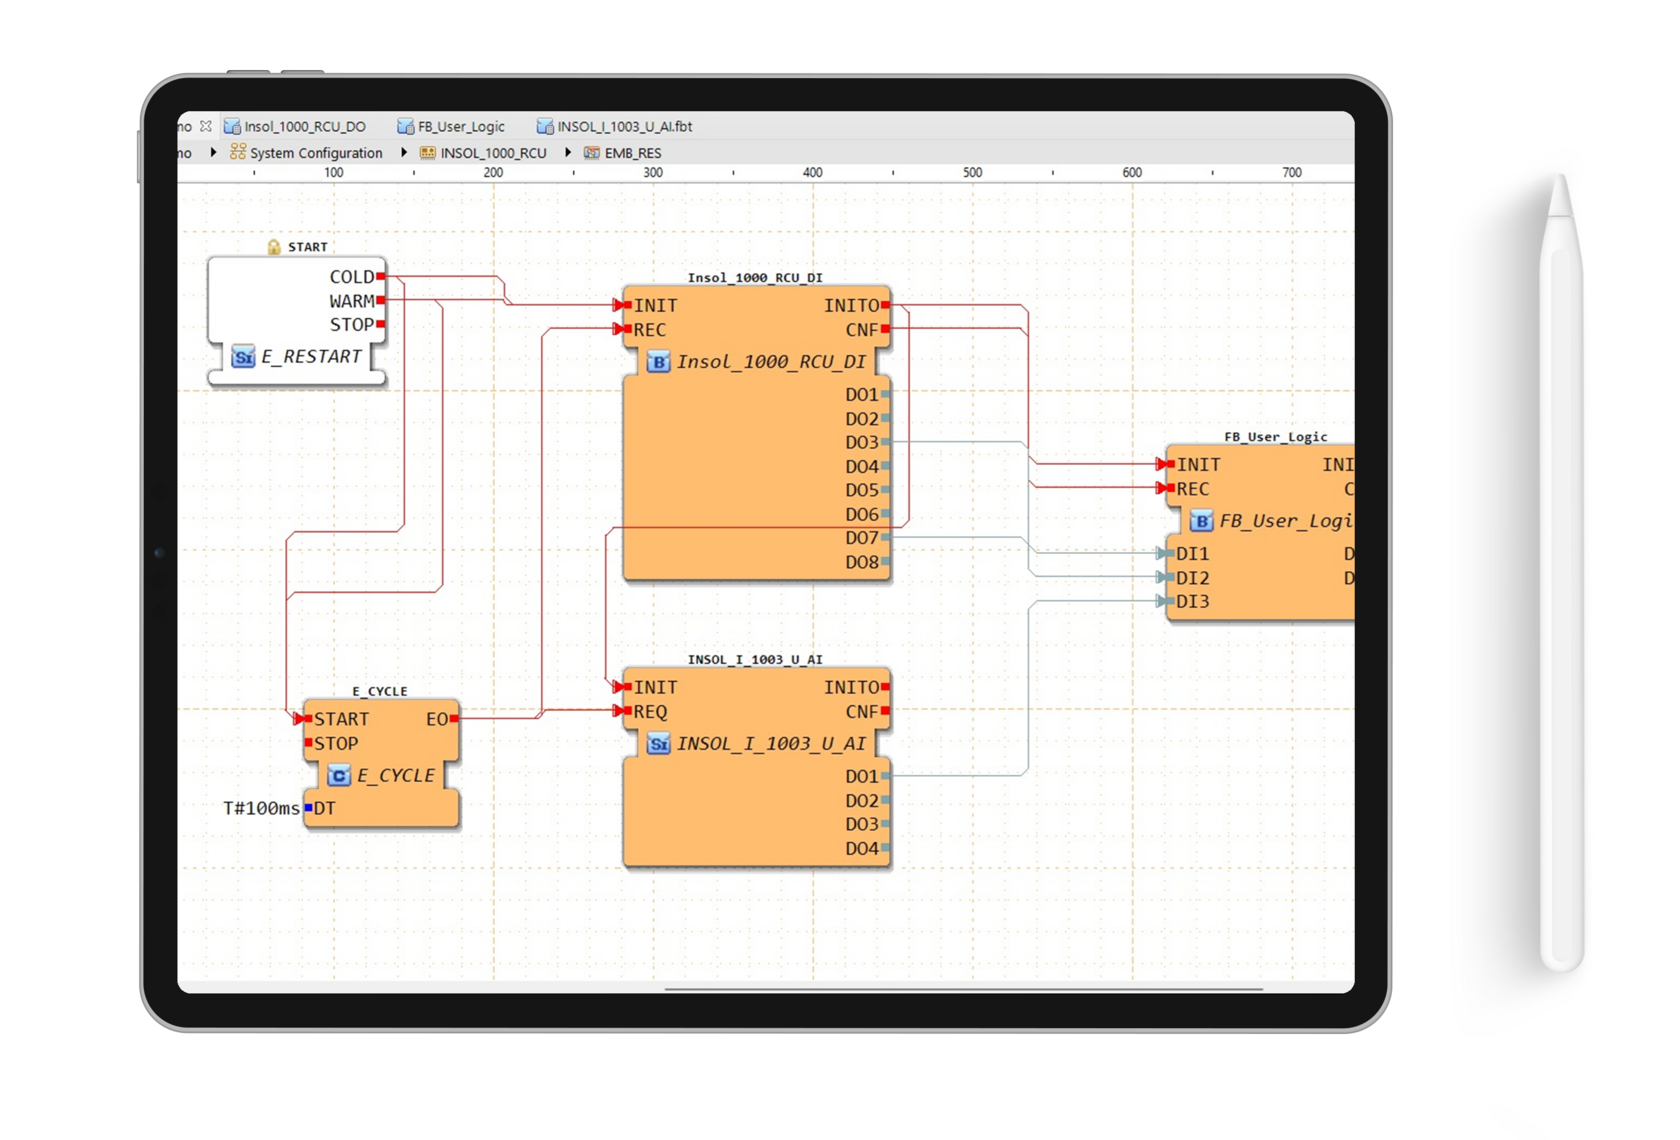Image resolution: width=1680 pixels, height=1140 pixels.
Task: Click the START block instance name label
Action: coord(308,247)
